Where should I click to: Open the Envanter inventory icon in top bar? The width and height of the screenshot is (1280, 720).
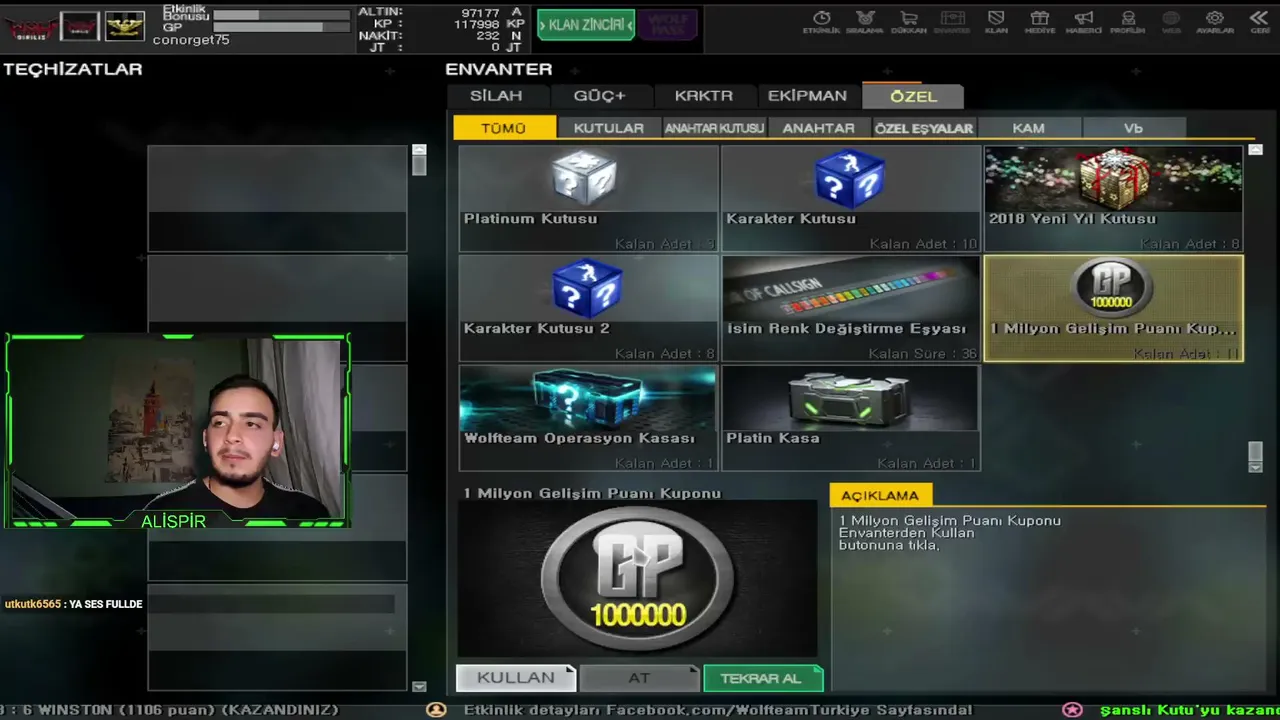(952, 22)
